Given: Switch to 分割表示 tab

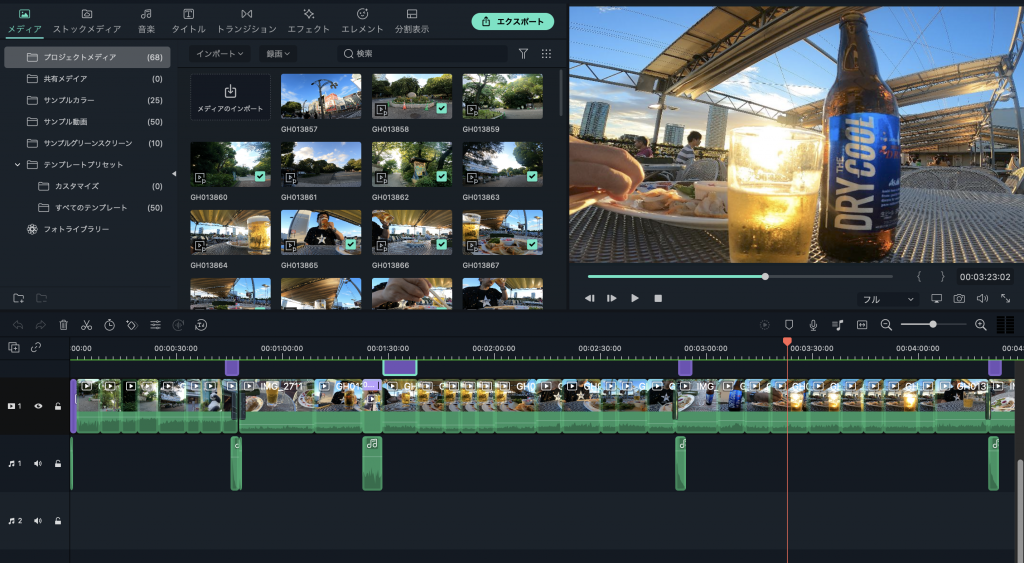Looking at the screenshot, I should 411,21.
